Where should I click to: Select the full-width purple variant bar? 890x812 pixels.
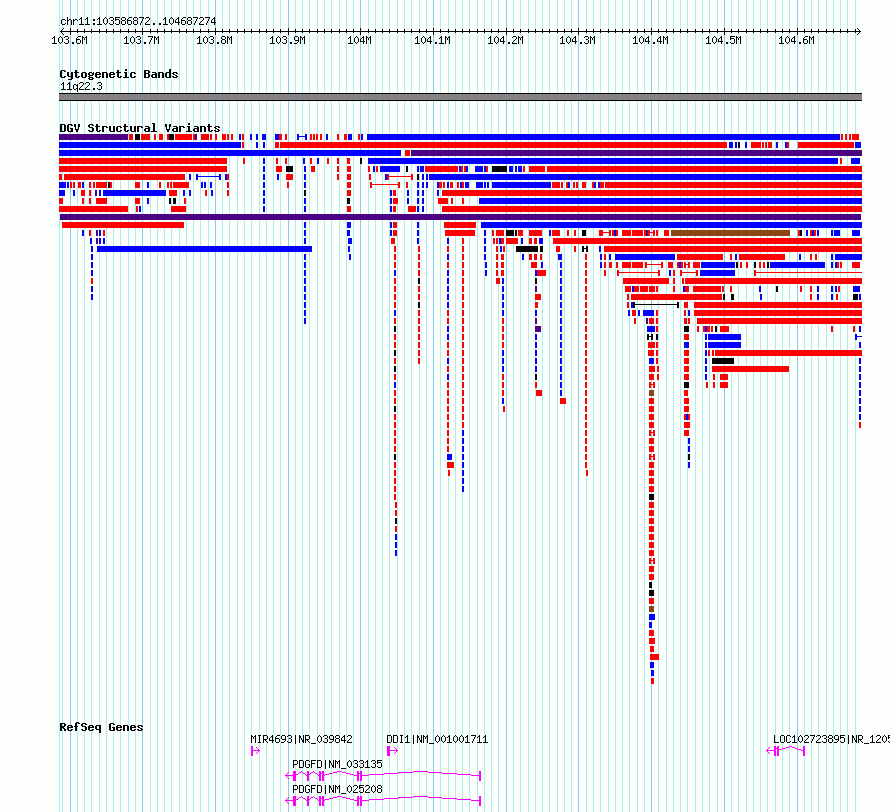pos(460,217)
